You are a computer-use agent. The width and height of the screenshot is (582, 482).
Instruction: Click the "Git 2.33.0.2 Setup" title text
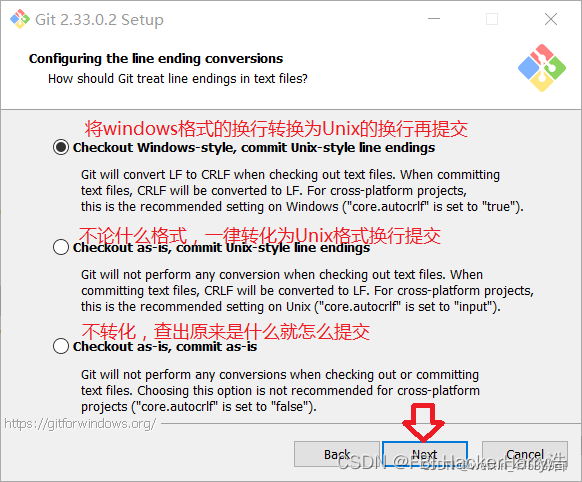[x=99, y=20]
